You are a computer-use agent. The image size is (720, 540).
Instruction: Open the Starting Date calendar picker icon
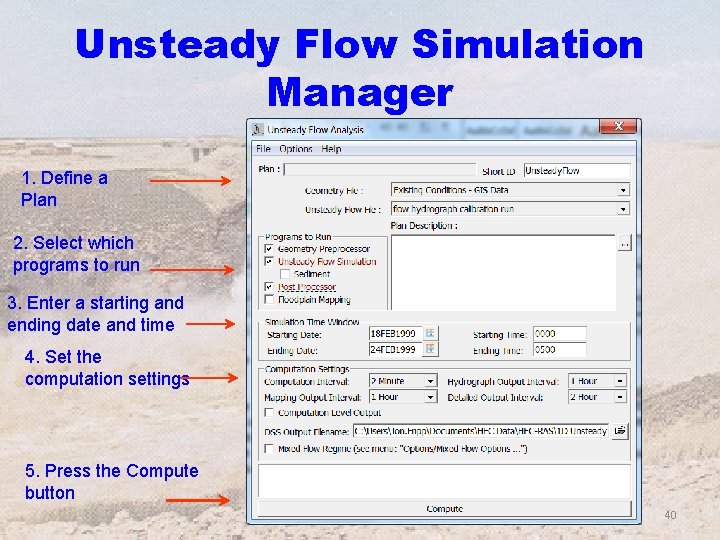[430, 333]
